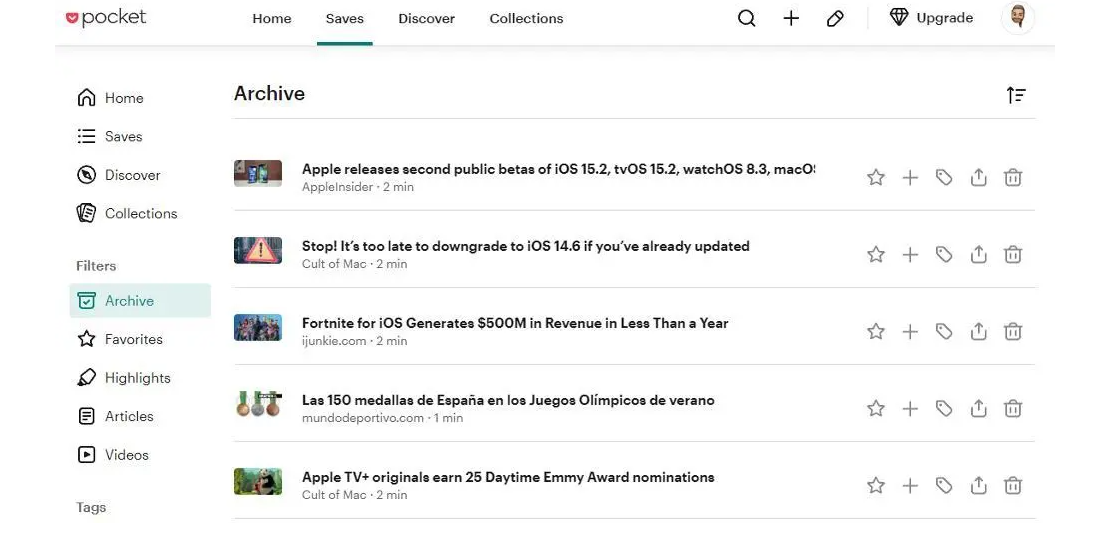Favorite the Apple releases second public betas article
The height and width of the screenshot is (534, 1119).
[876, 177]
